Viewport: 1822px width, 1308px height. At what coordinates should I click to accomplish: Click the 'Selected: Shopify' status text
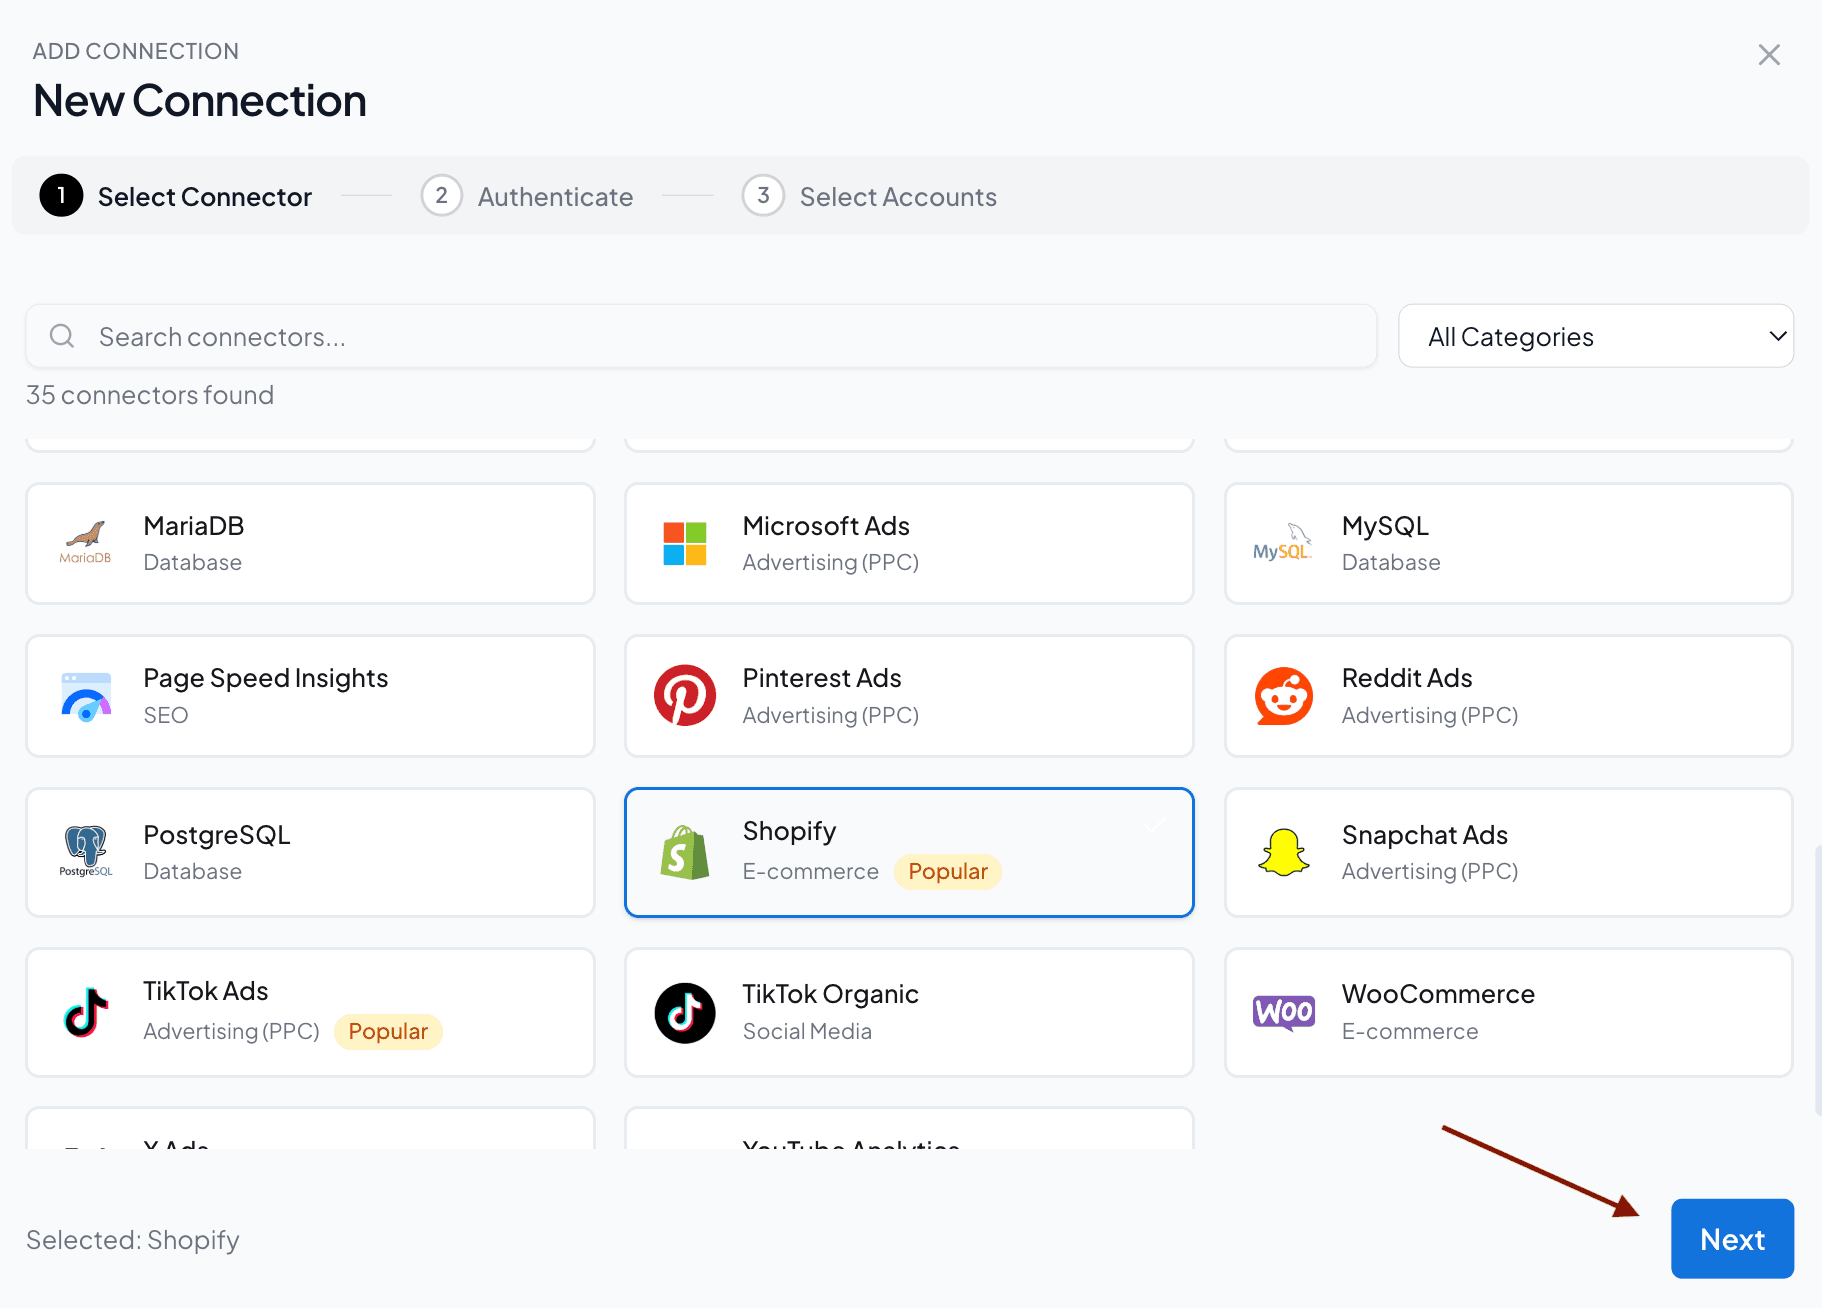pos(133,1240)
